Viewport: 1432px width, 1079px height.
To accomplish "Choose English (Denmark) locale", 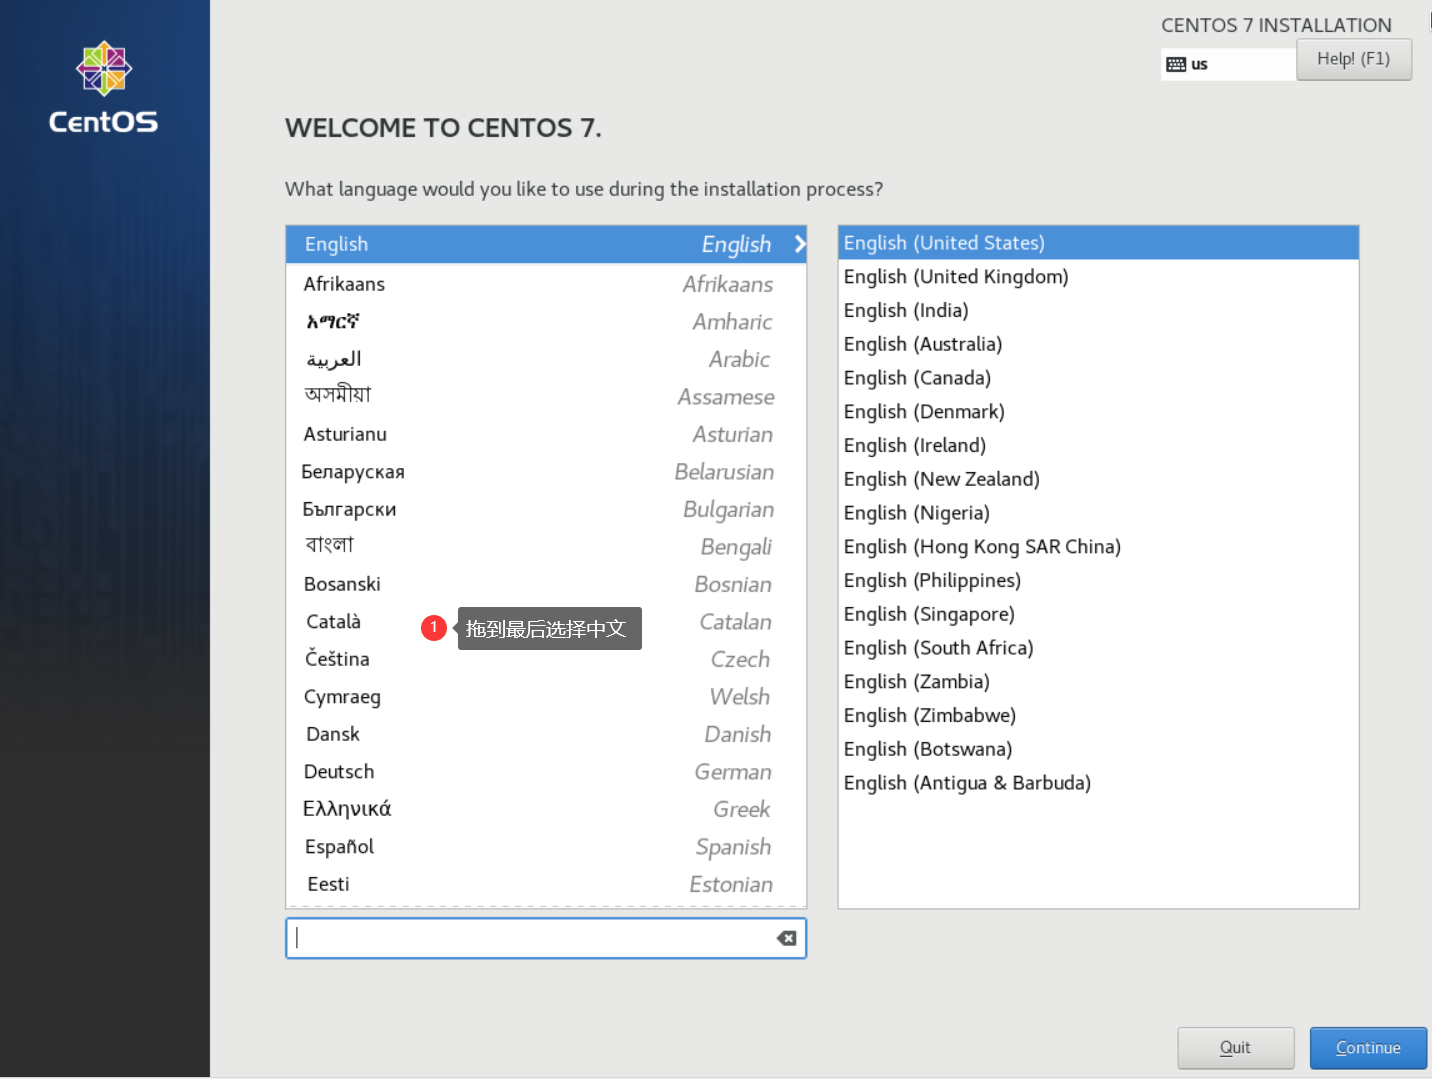I will tap(1098, 412).
